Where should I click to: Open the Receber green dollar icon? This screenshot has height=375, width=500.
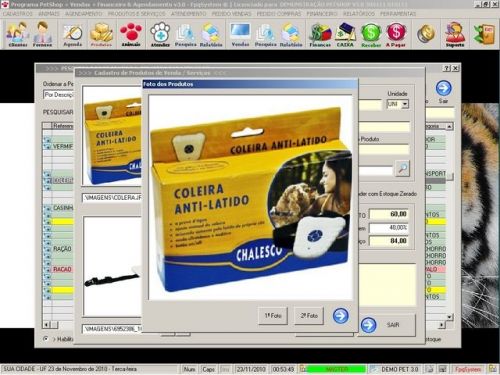(x=371, y=34)
